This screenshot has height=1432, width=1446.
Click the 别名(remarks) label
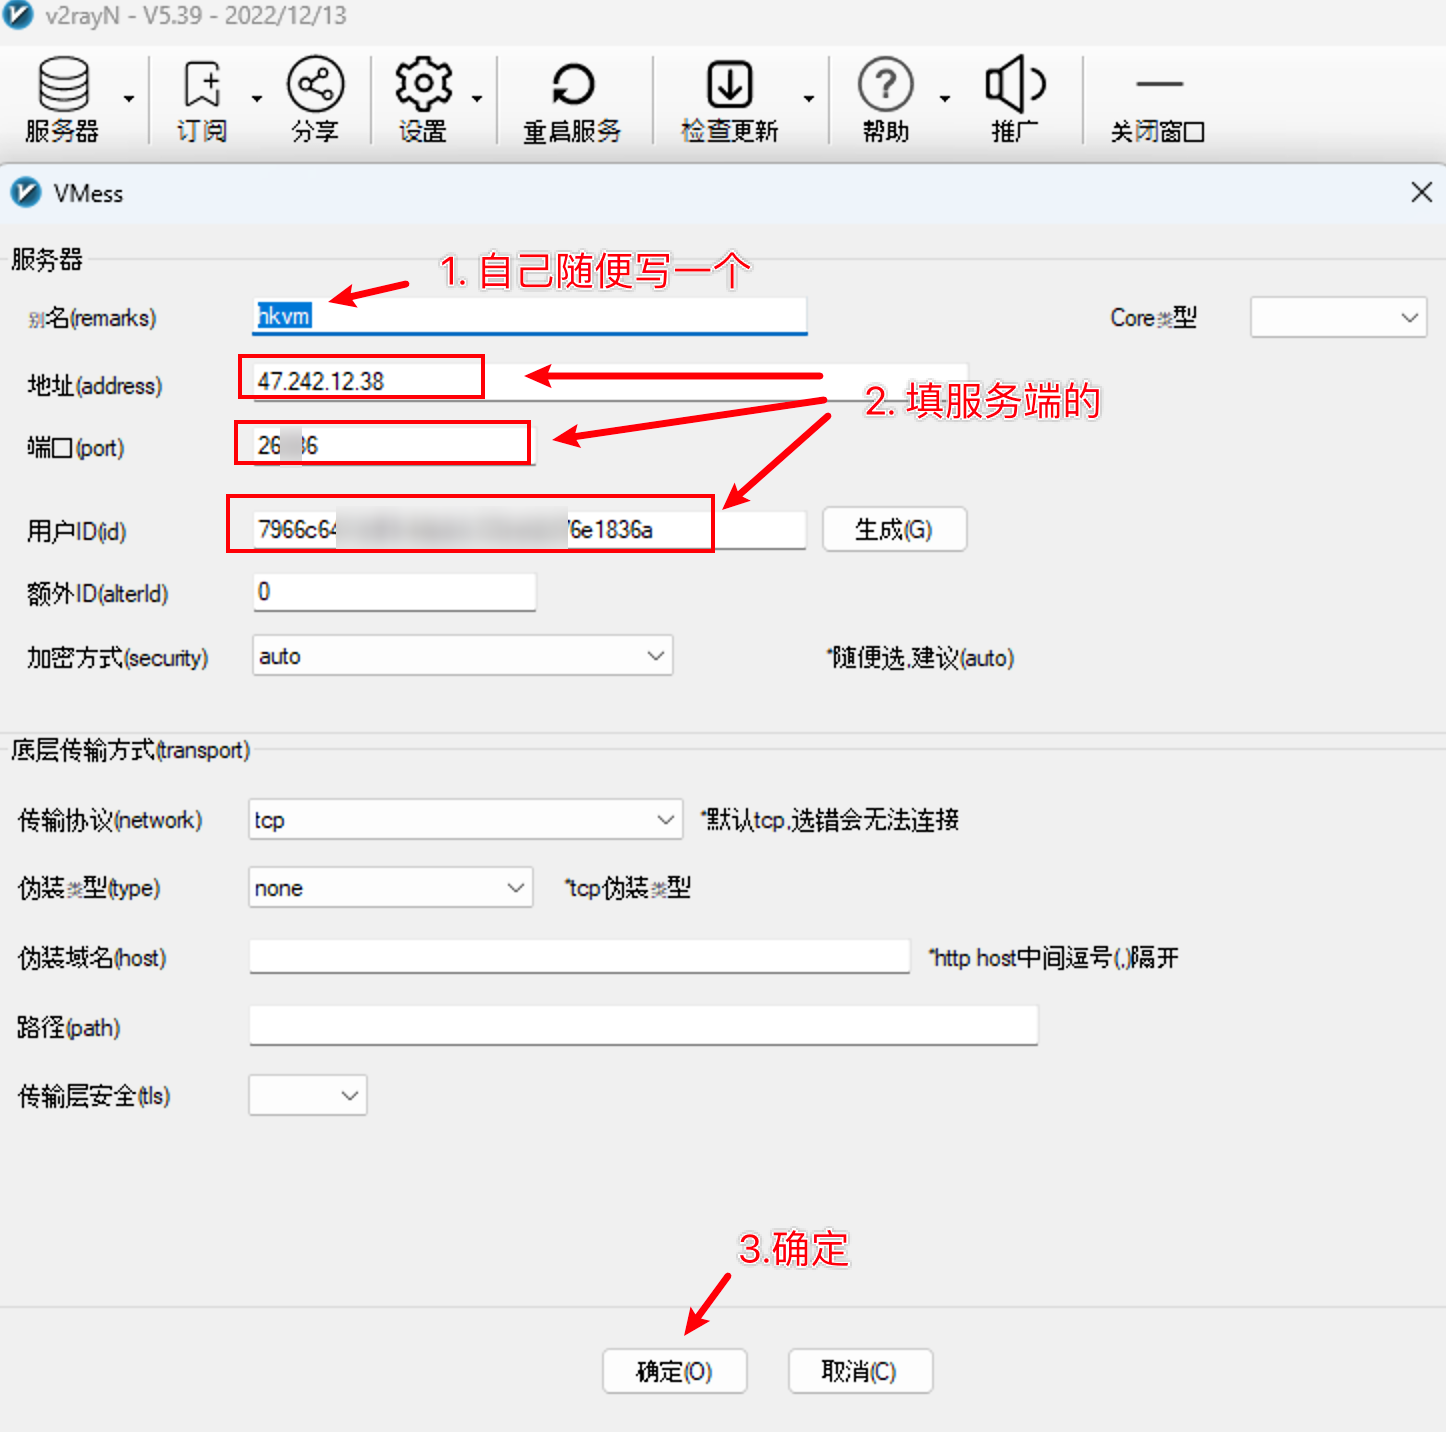(92, 318)
